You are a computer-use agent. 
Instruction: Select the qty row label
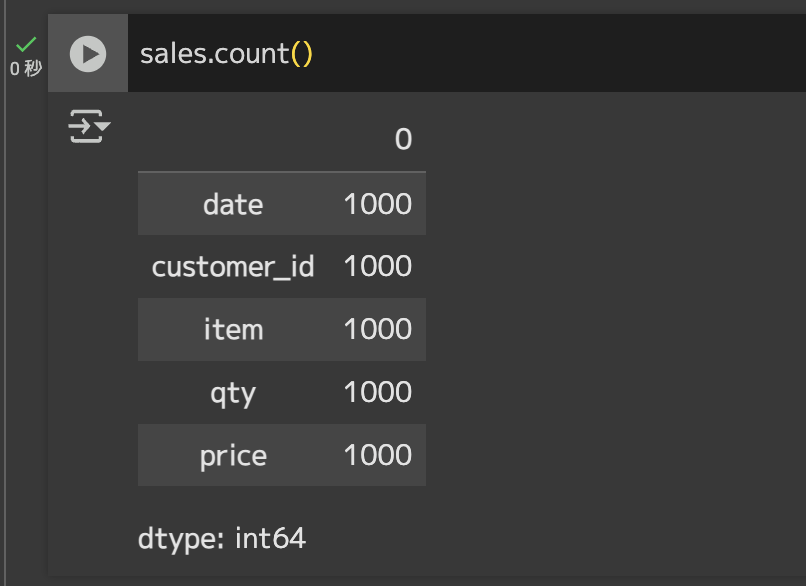pos(233,393)
